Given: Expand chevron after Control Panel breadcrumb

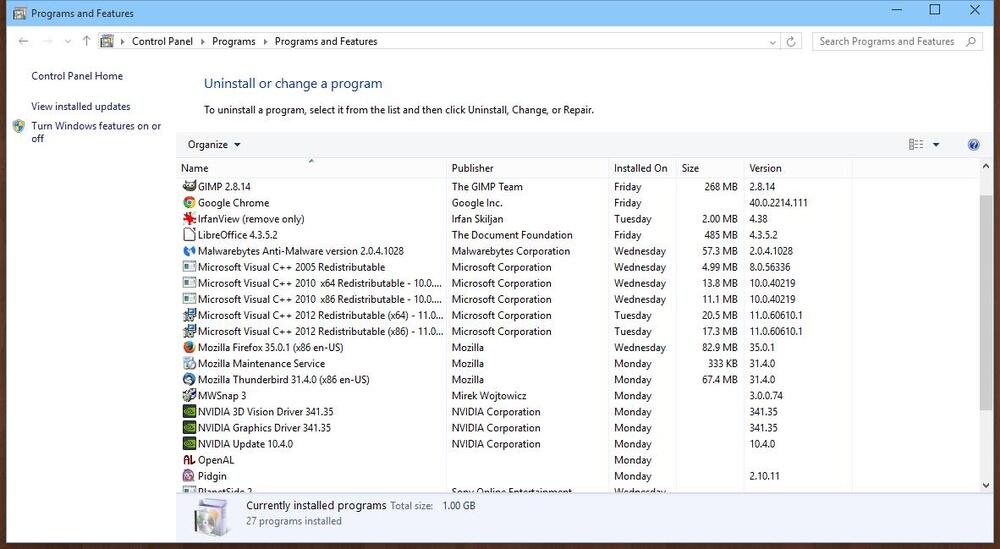Looking at the screenshot, I should [x=203, y=41].
